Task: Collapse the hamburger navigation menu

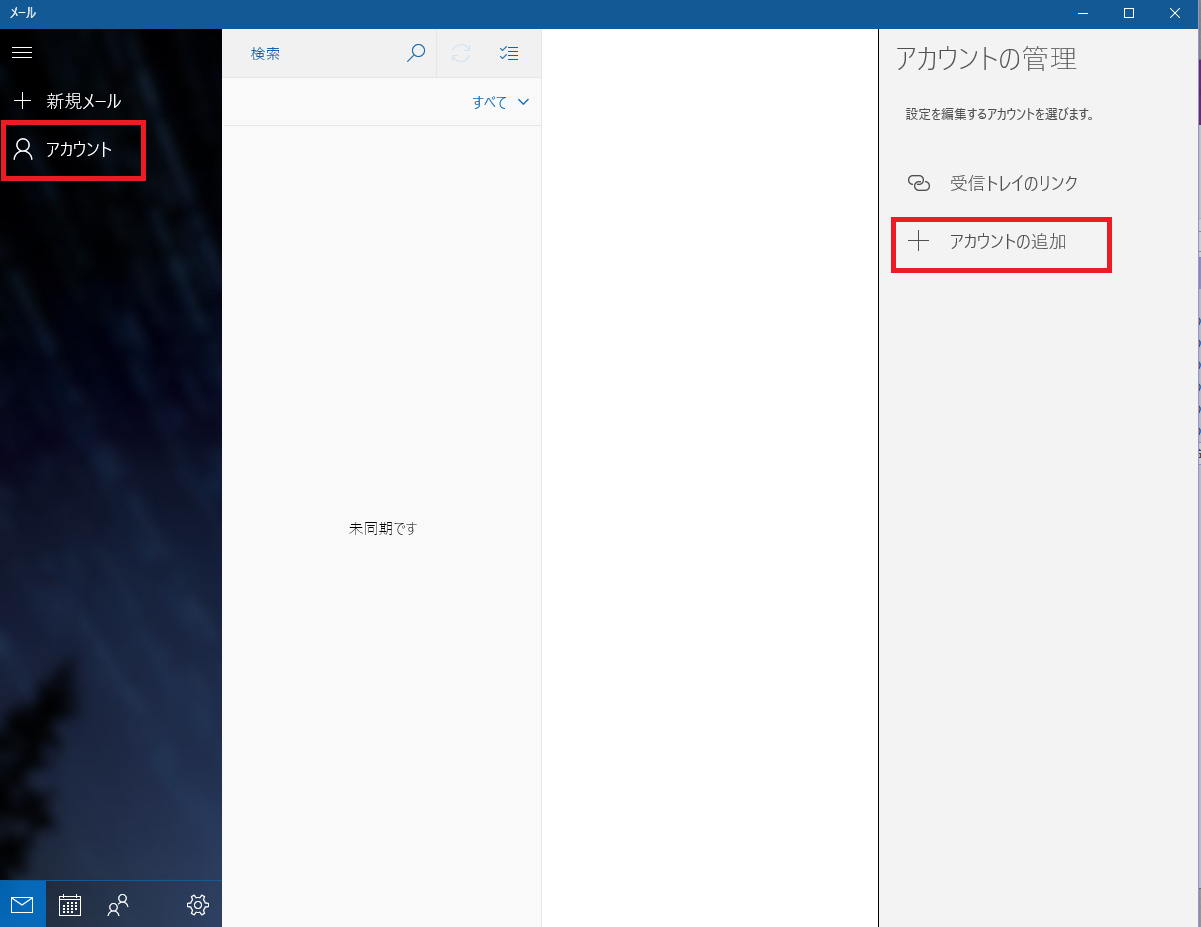Action: pyautogui.click(x=22, y=52)
